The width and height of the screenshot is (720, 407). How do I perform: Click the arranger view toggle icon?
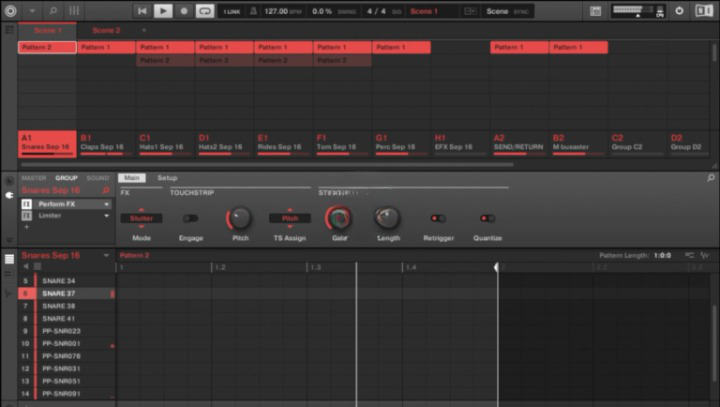pos(9,30)
